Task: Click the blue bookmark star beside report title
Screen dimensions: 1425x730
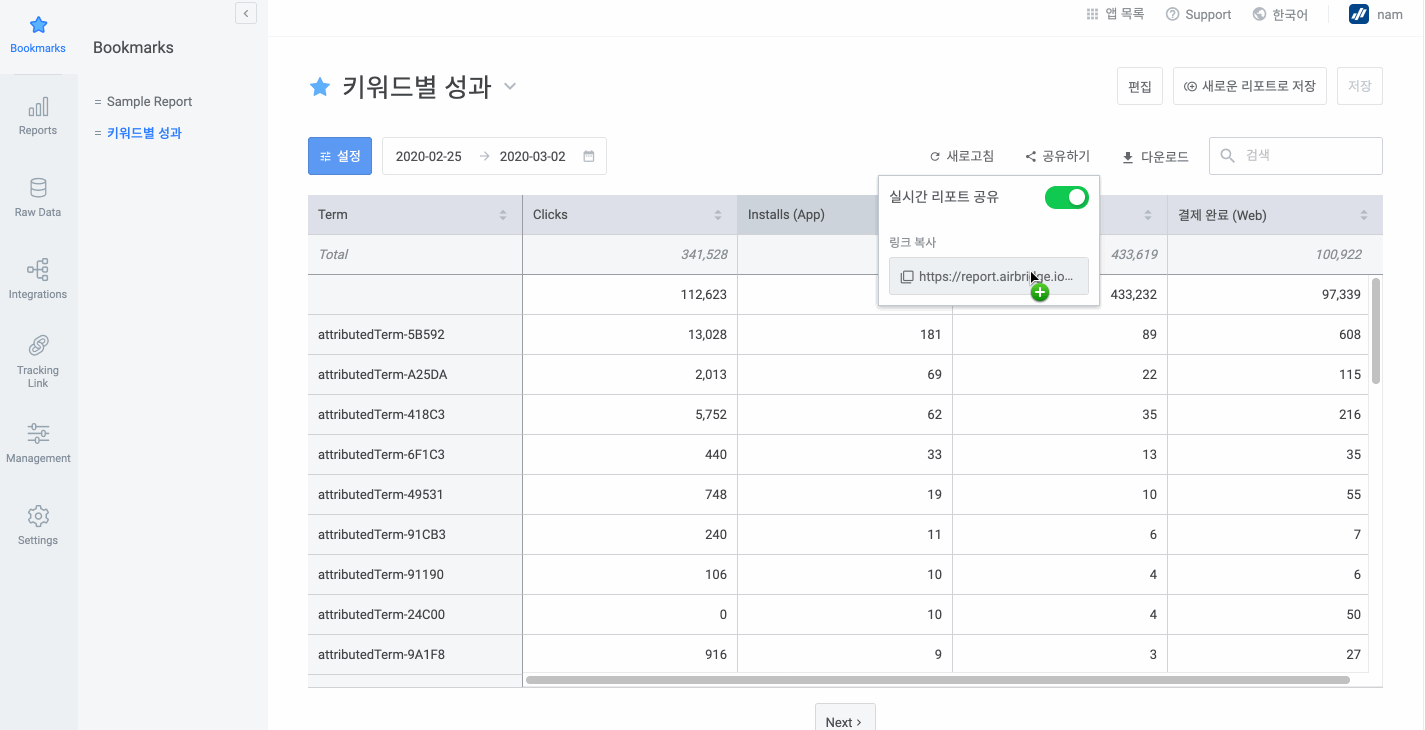Action: (320, 87)
